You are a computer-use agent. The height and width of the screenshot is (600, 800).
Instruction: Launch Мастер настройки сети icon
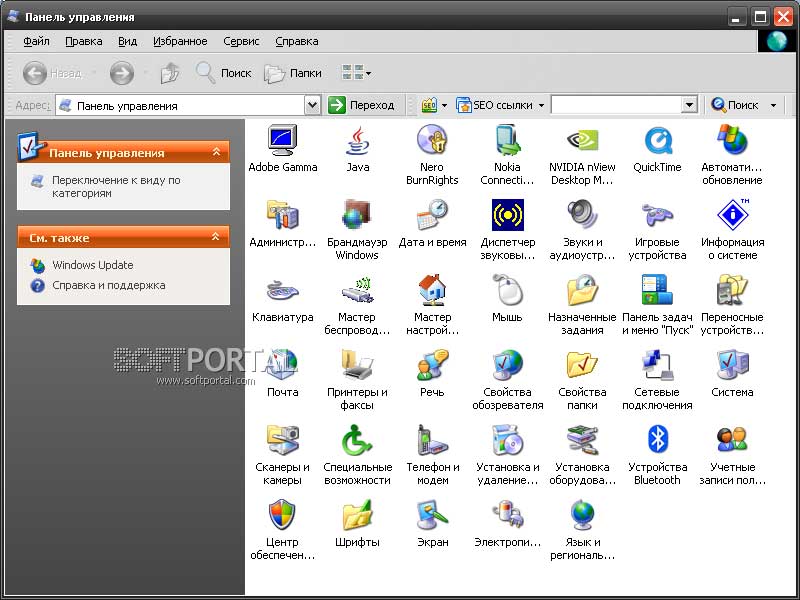point(432,305)
